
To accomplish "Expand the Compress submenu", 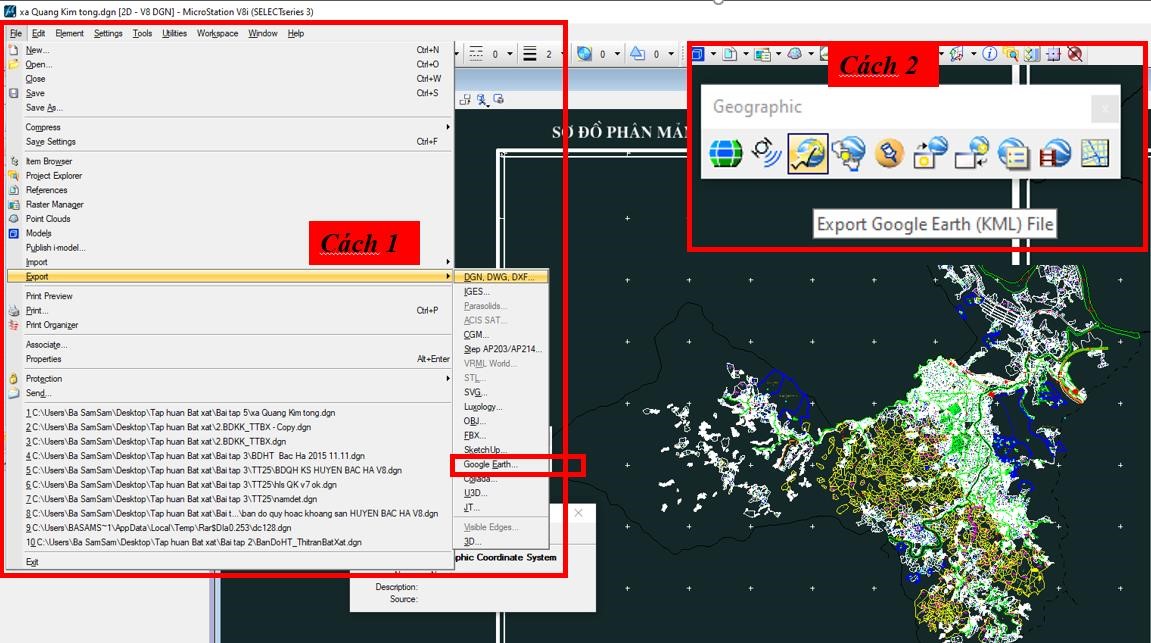I will point(43,127).
